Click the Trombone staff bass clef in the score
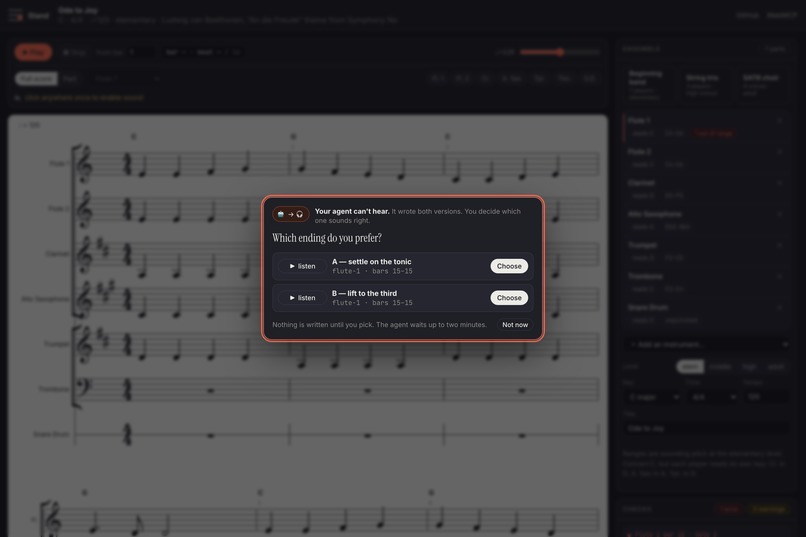Viewport: 806px width, 537px height. point(83,387)
